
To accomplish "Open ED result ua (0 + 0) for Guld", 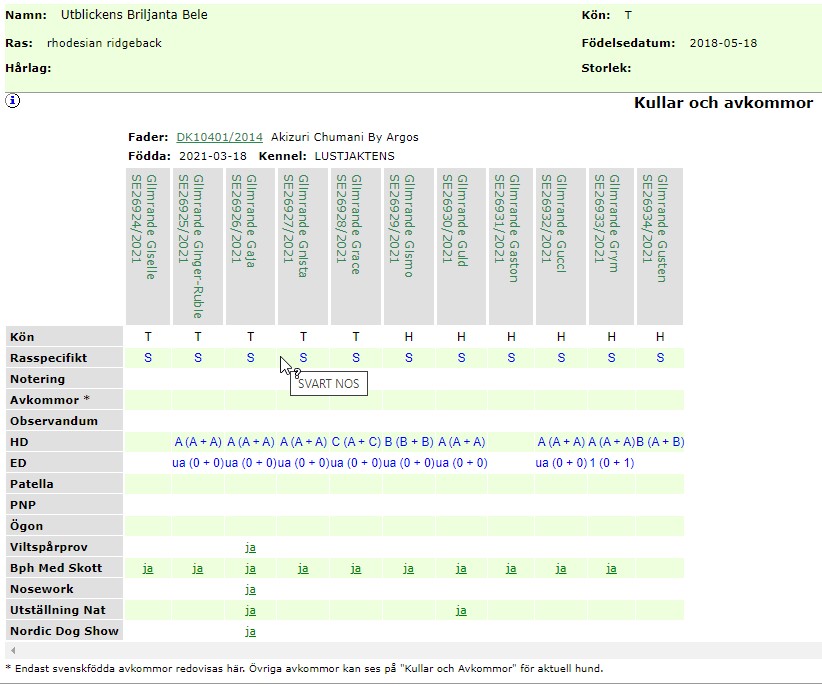I will (x=461, y=463).
